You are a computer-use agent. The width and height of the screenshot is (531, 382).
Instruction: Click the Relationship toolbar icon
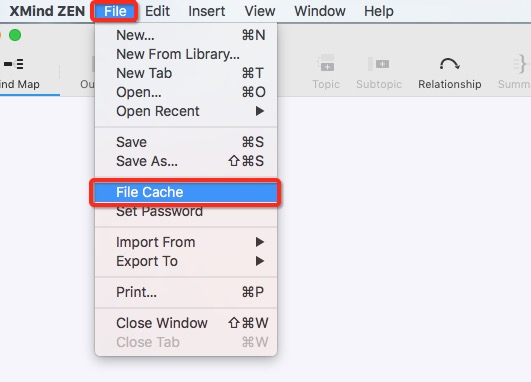[x=449, y=64]
